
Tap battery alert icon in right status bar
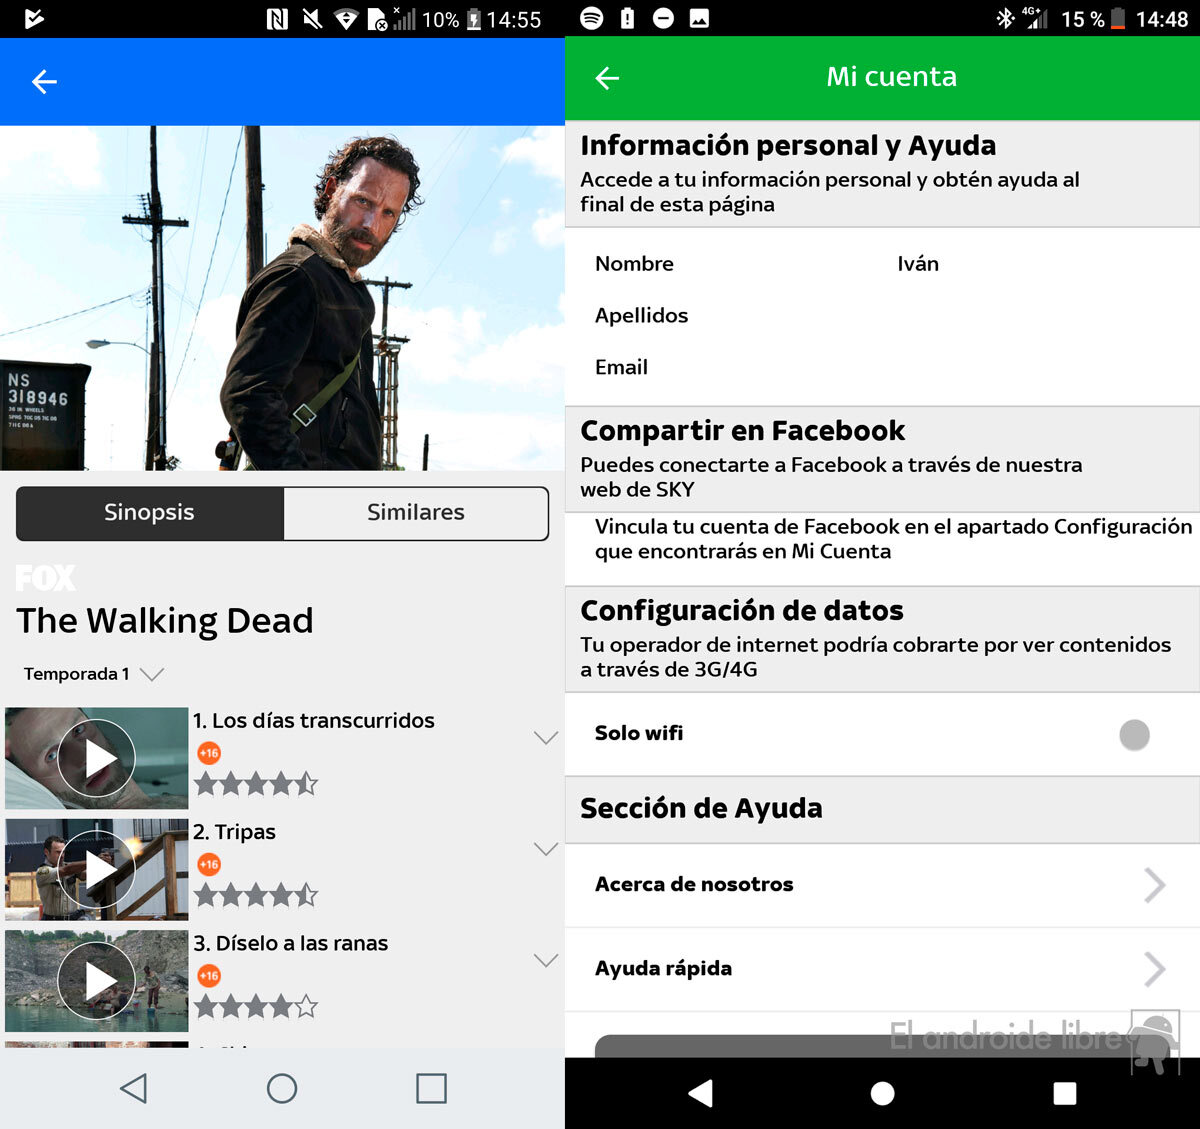pos(627,18)
